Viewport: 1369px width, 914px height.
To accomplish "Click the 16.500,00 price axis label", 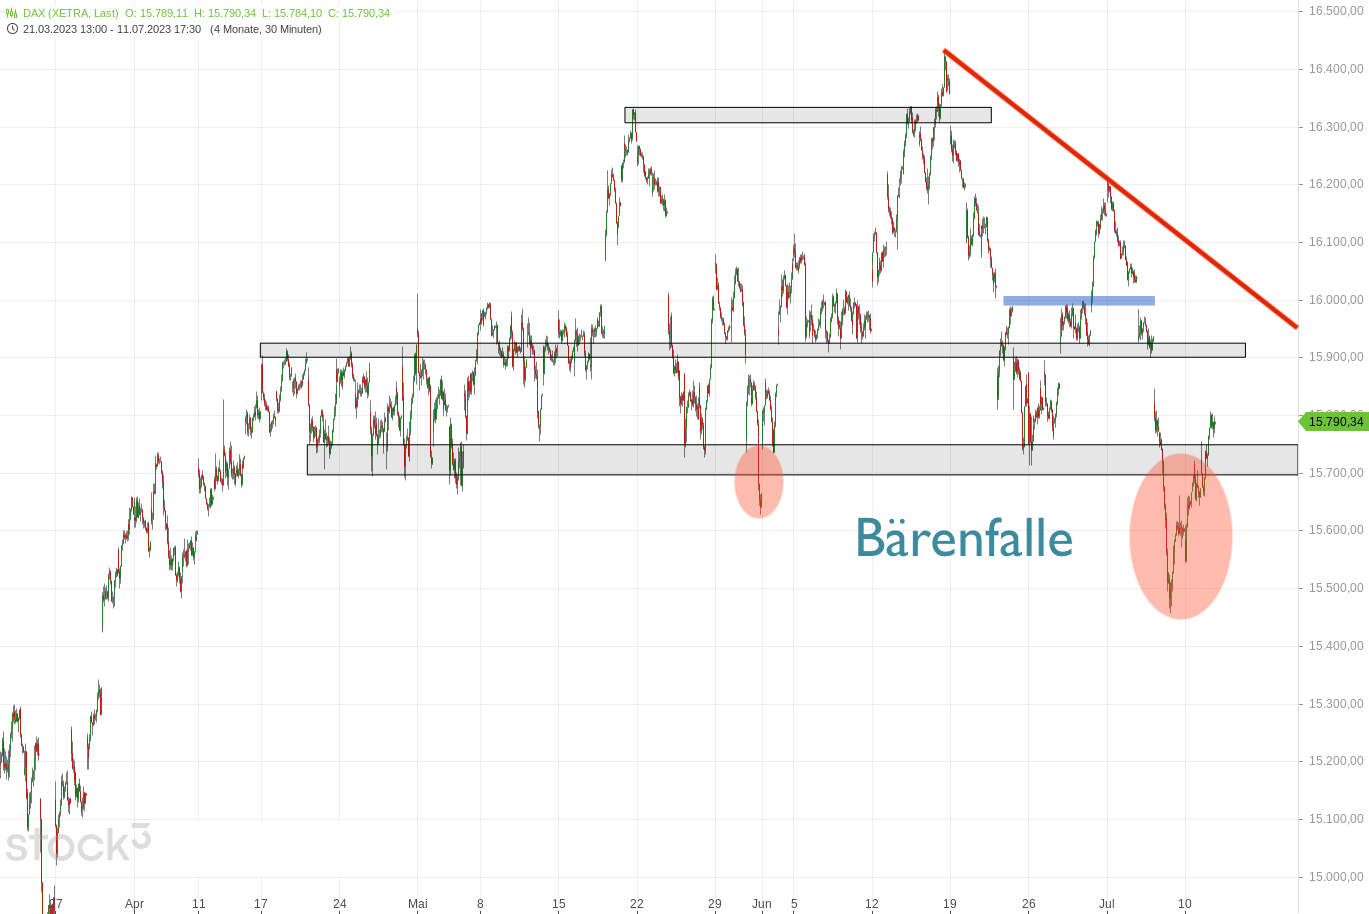I will tap(1335, 11).
